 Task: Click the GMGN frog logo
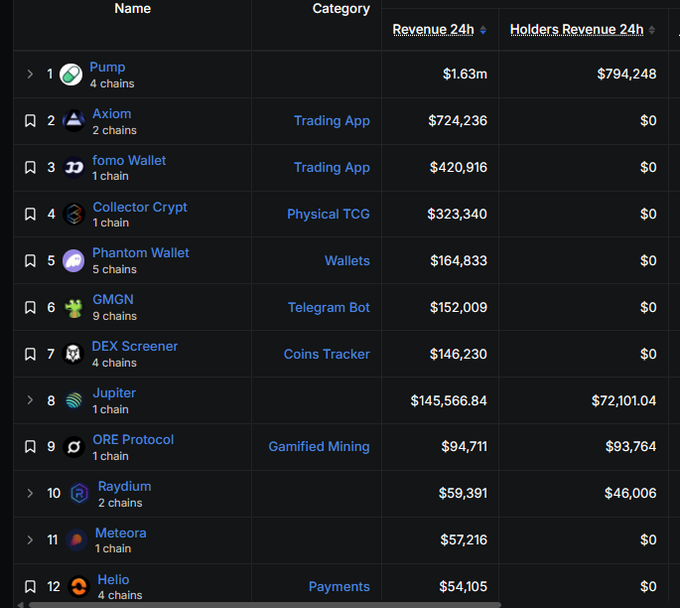pyautogui.click(x=74, y=307)
